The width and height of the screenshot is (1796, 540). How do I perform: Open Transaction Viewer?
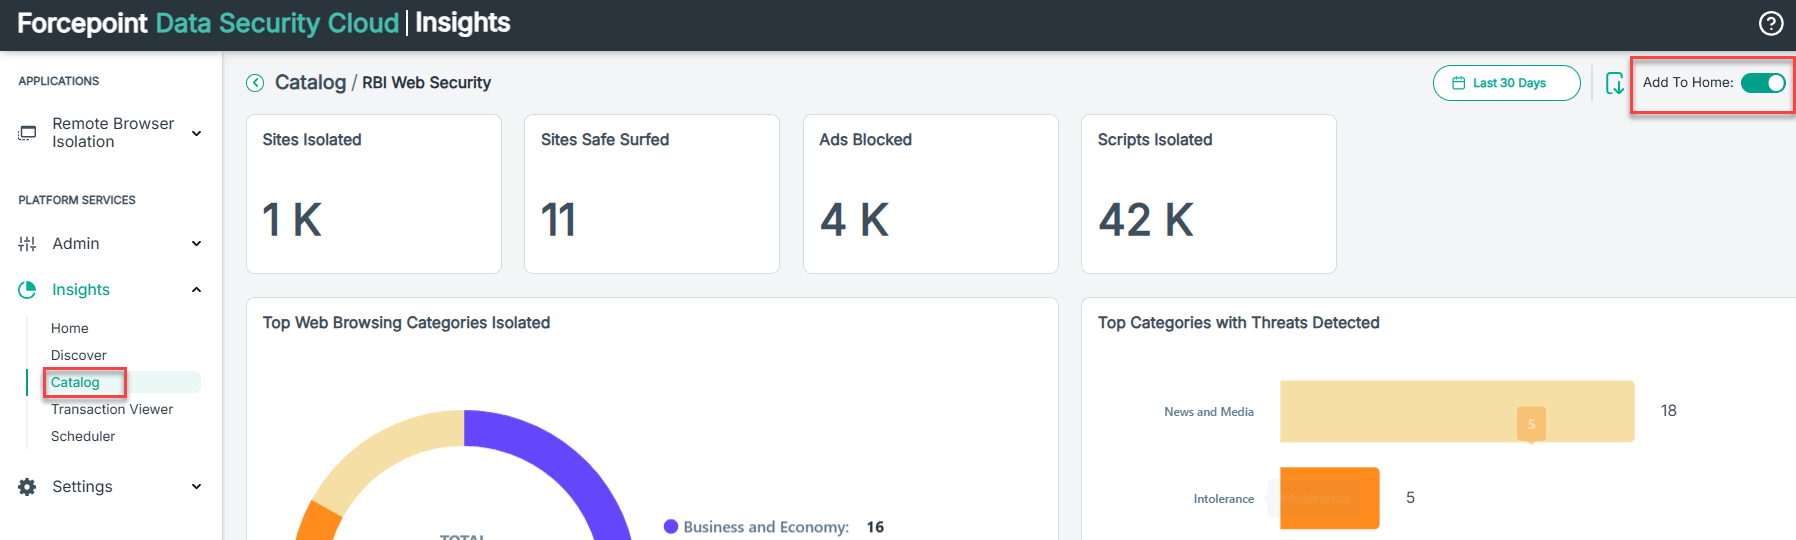tap(112, 409)
